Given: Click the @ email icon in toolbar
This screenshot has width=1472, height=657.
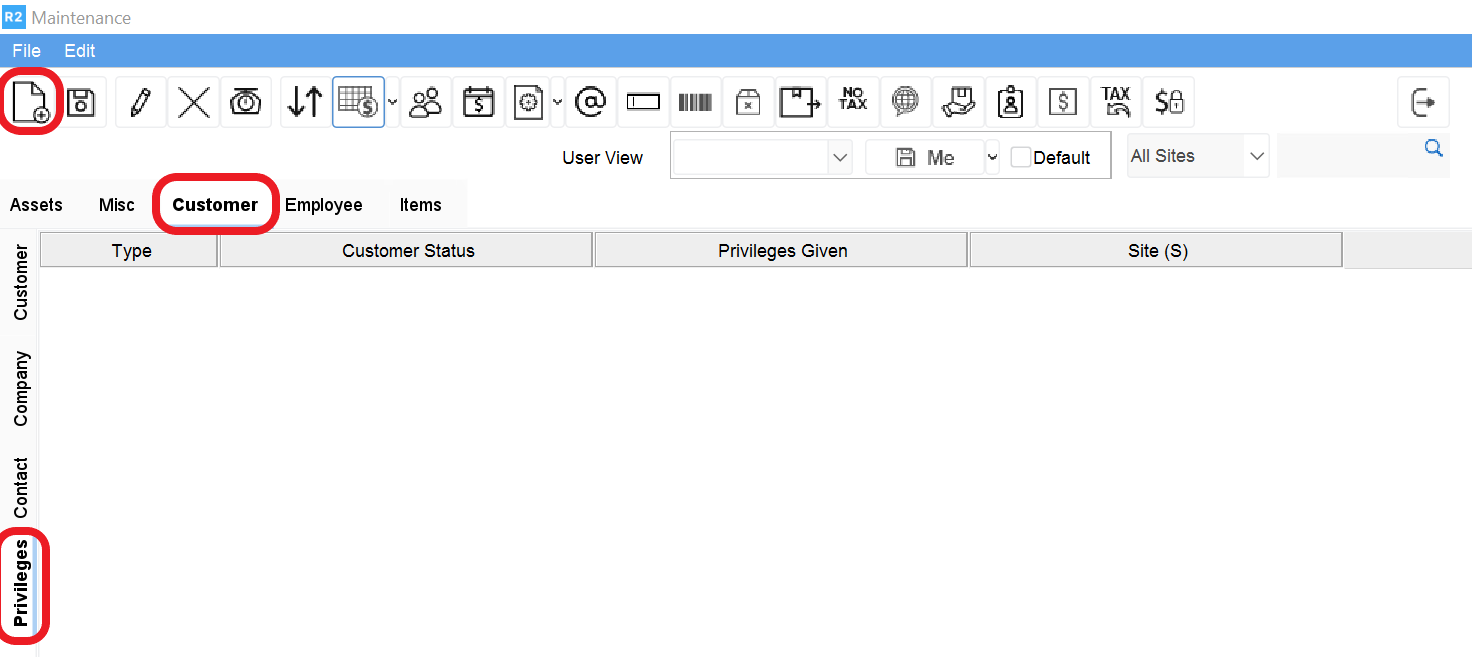Looking at the screenshot, I should click(591, 102).
